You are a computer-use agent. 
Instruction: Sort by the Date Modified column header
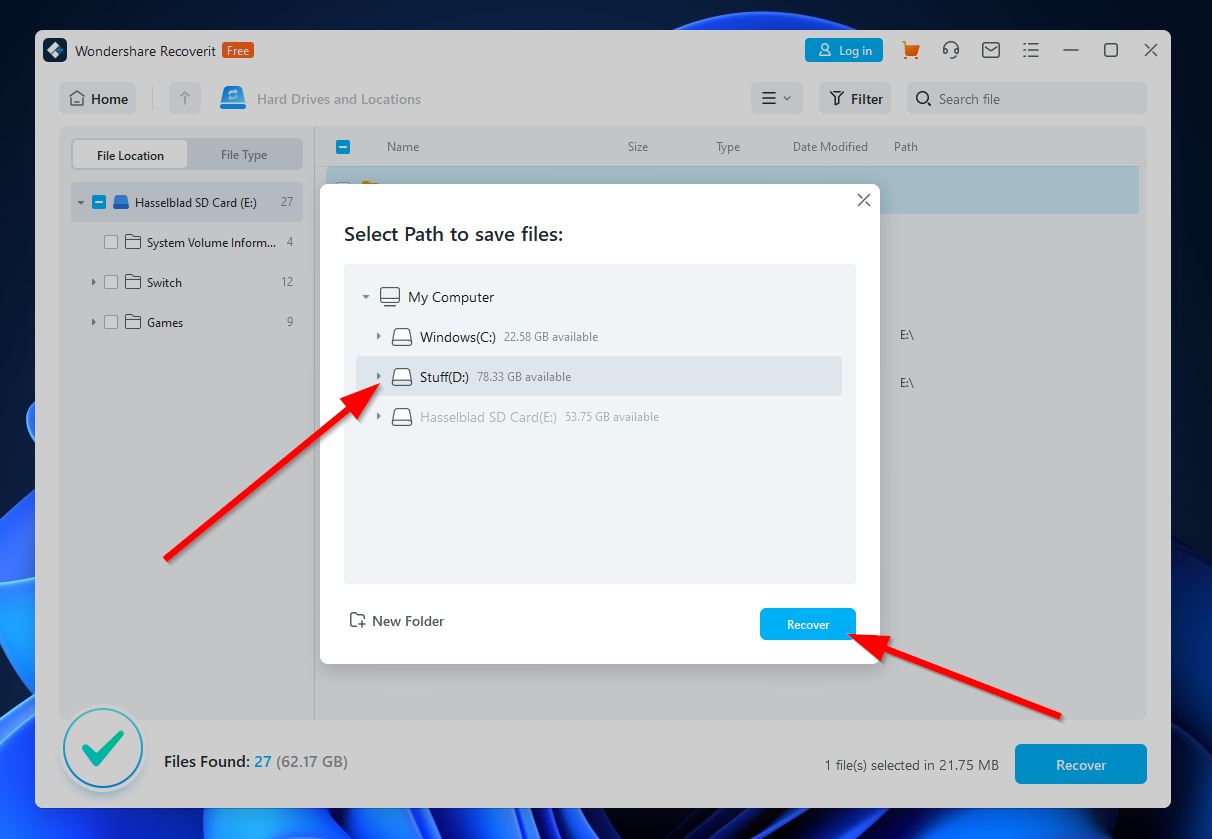pyautogui.click(x=830, y=147)
